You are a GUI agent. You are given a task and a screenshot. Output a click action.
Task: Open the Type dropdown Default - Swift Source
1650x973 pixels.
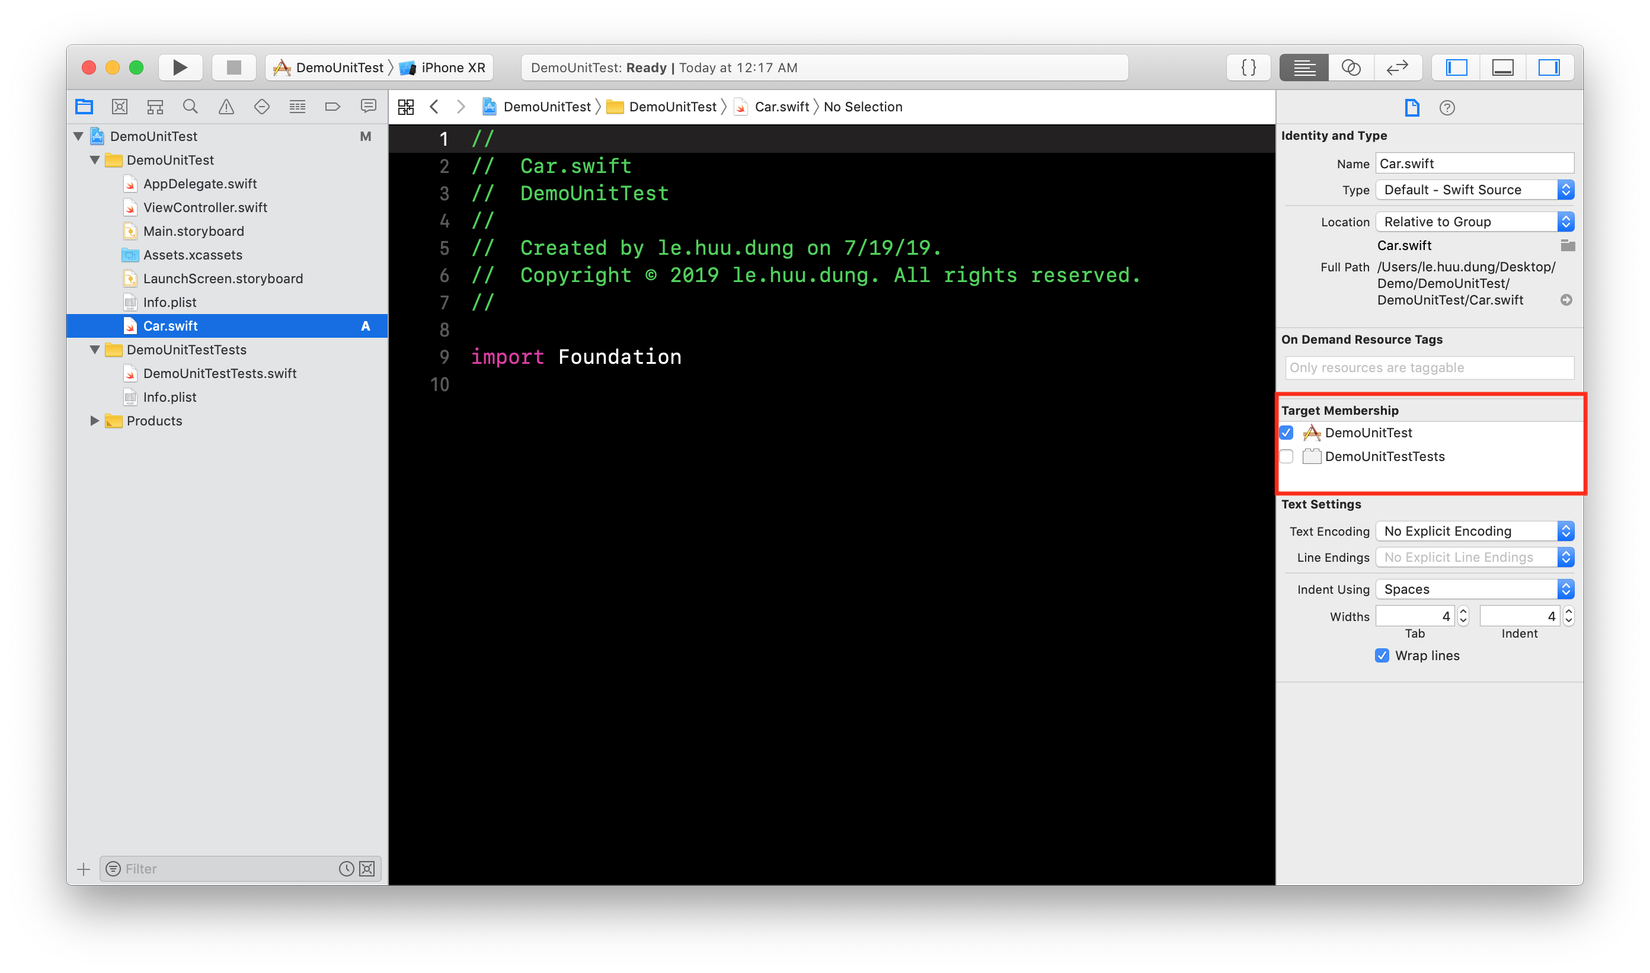click(1475, 190)
